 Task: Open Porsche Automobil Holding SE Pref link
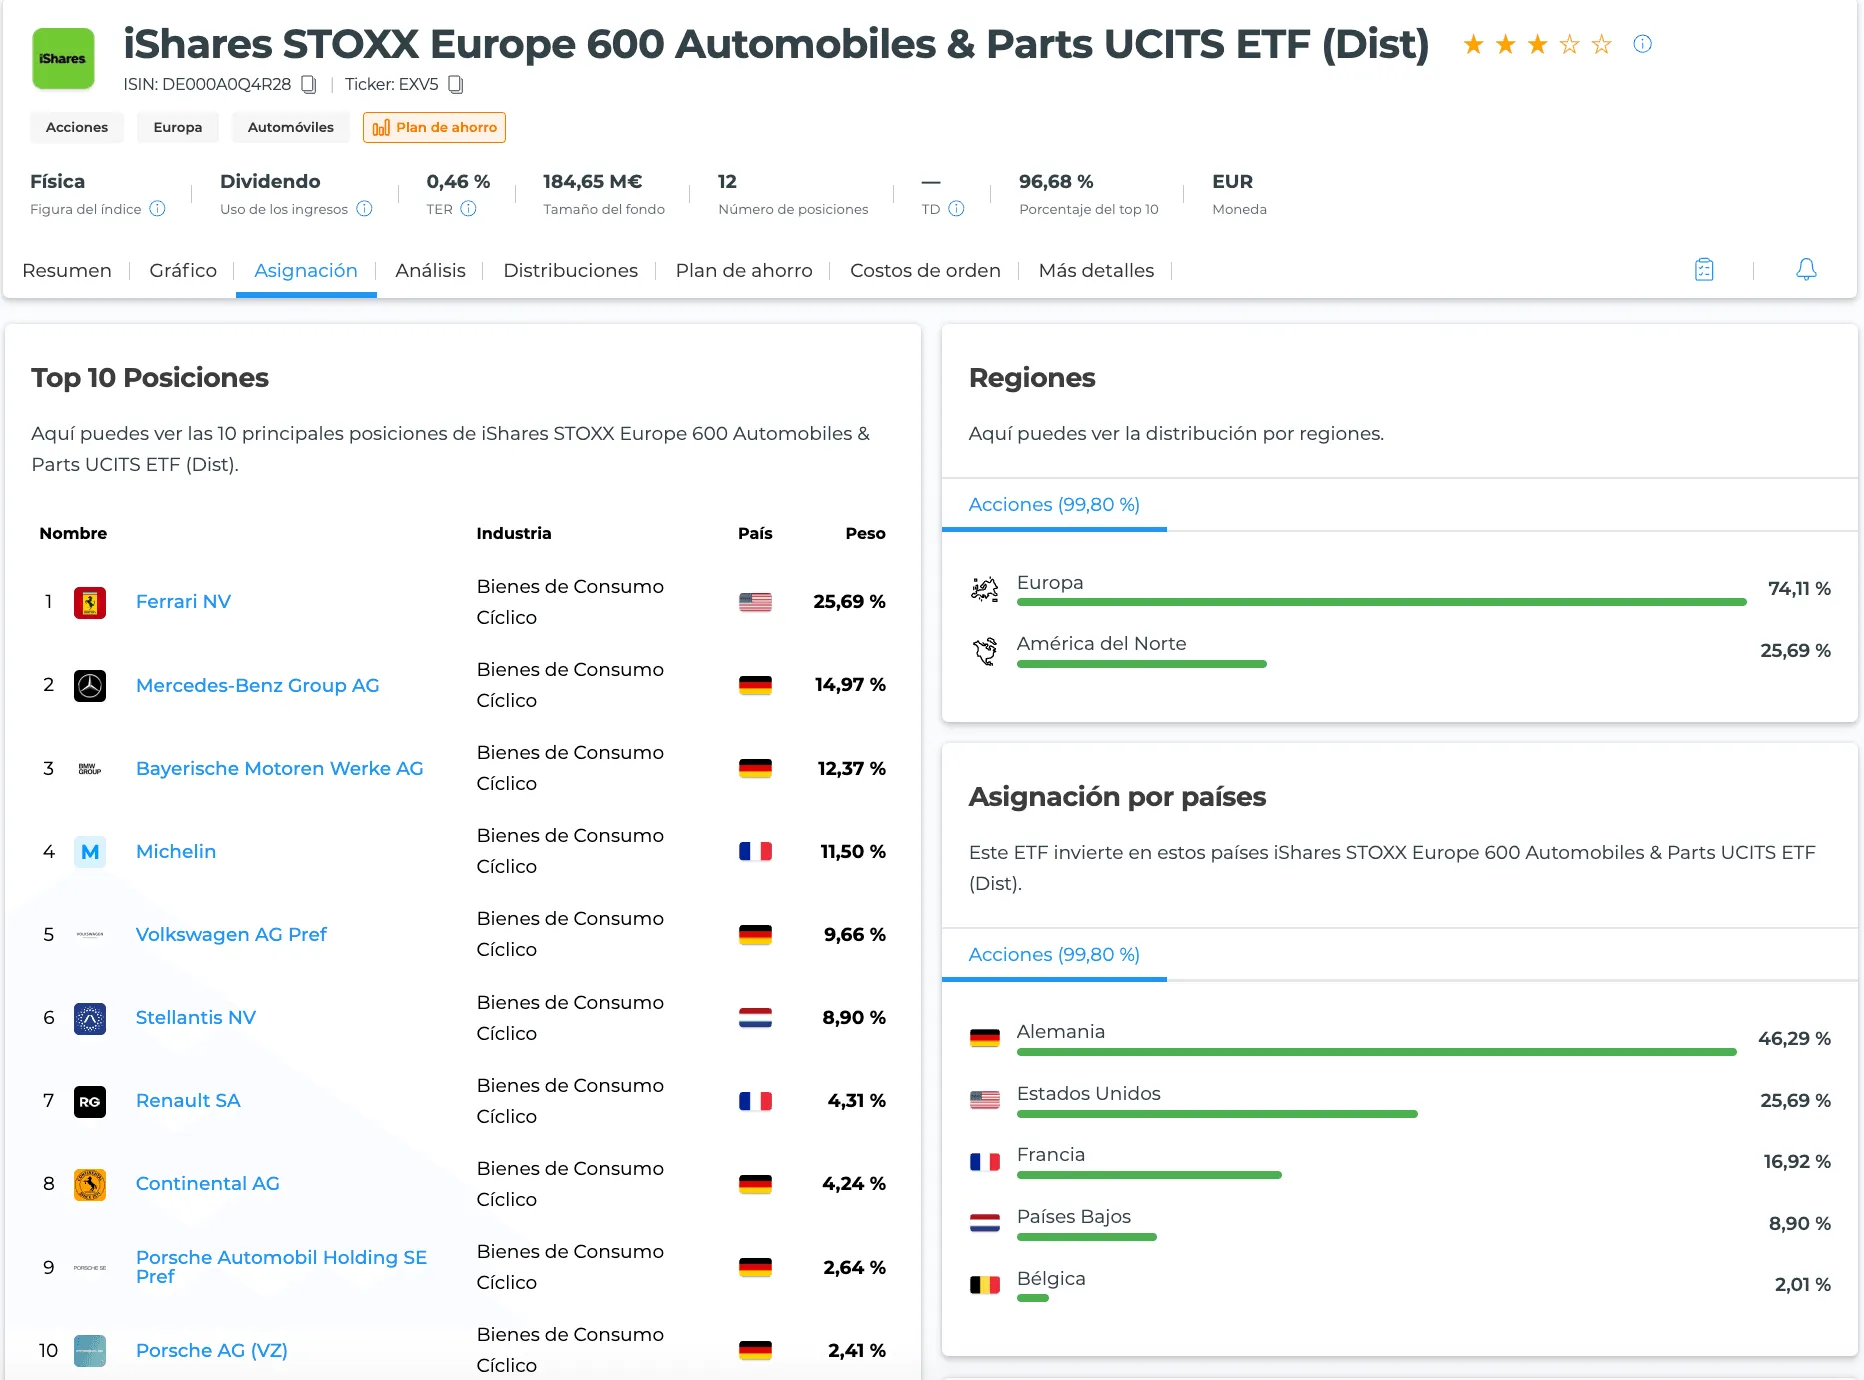tap(281, 1267)
